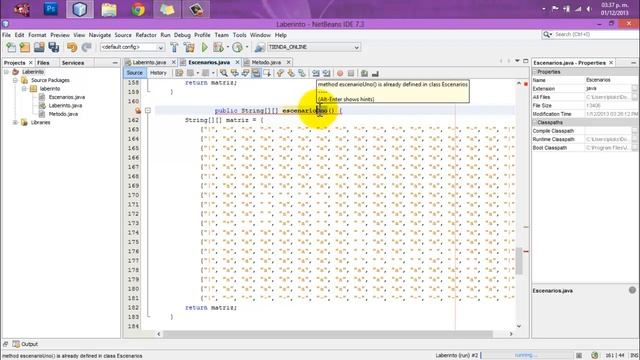Run the project with the green arrow
Screen dimensions: 640x360
pos(204,47)
